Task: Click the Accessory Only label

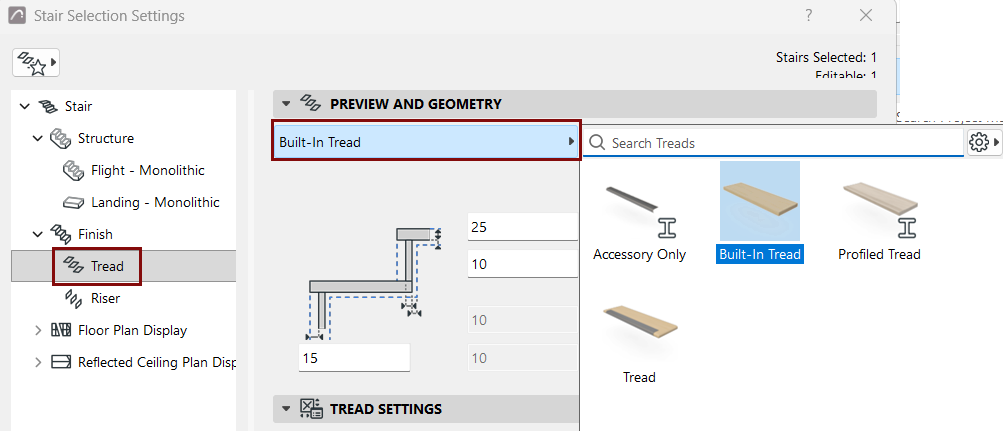Action: 640,255
